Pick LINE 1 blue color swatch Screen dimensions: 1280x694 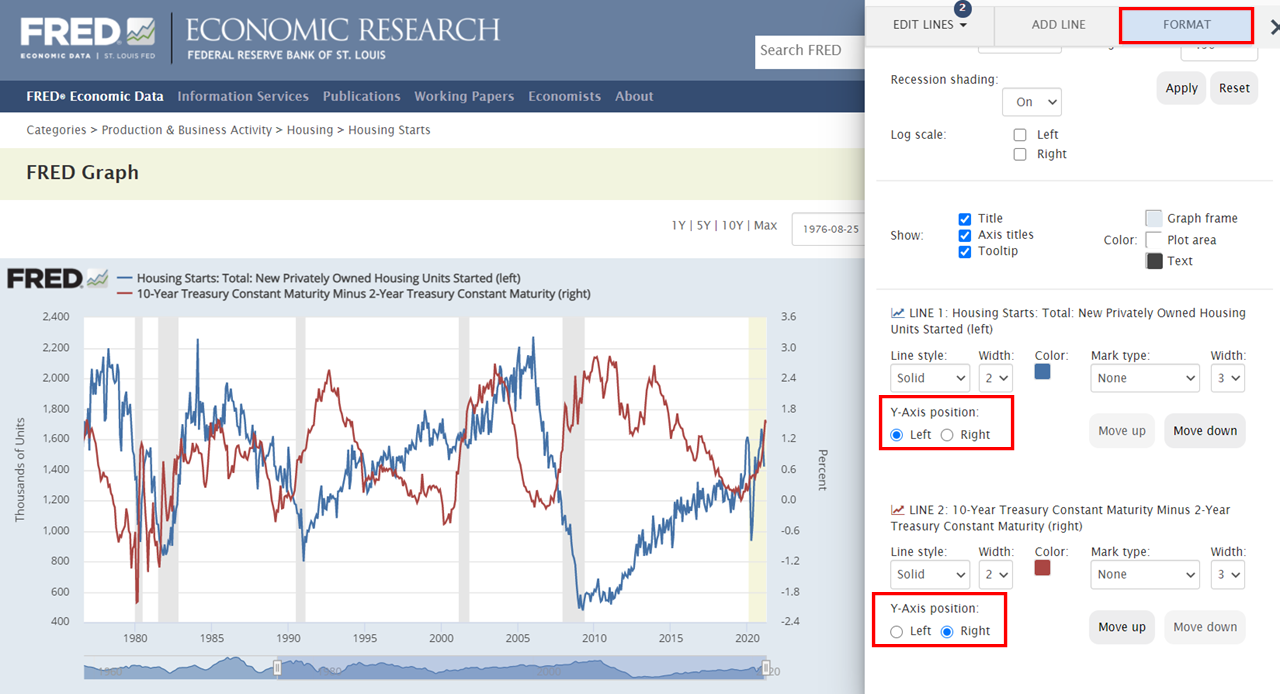pos(1042,372)
